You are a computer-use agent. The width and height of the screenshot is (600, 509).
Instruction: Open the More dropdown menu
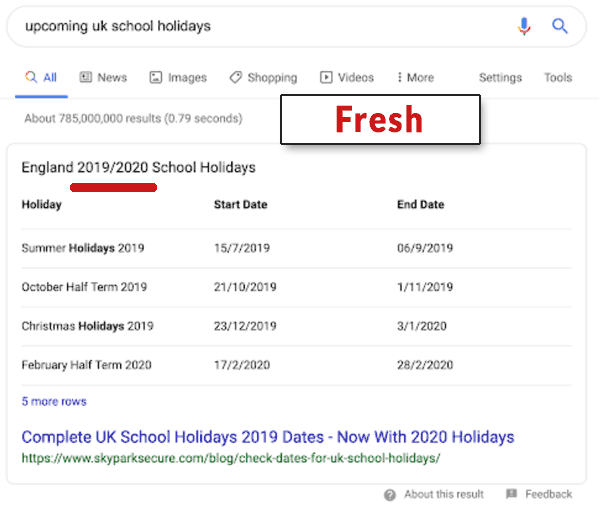click(415, 77)
